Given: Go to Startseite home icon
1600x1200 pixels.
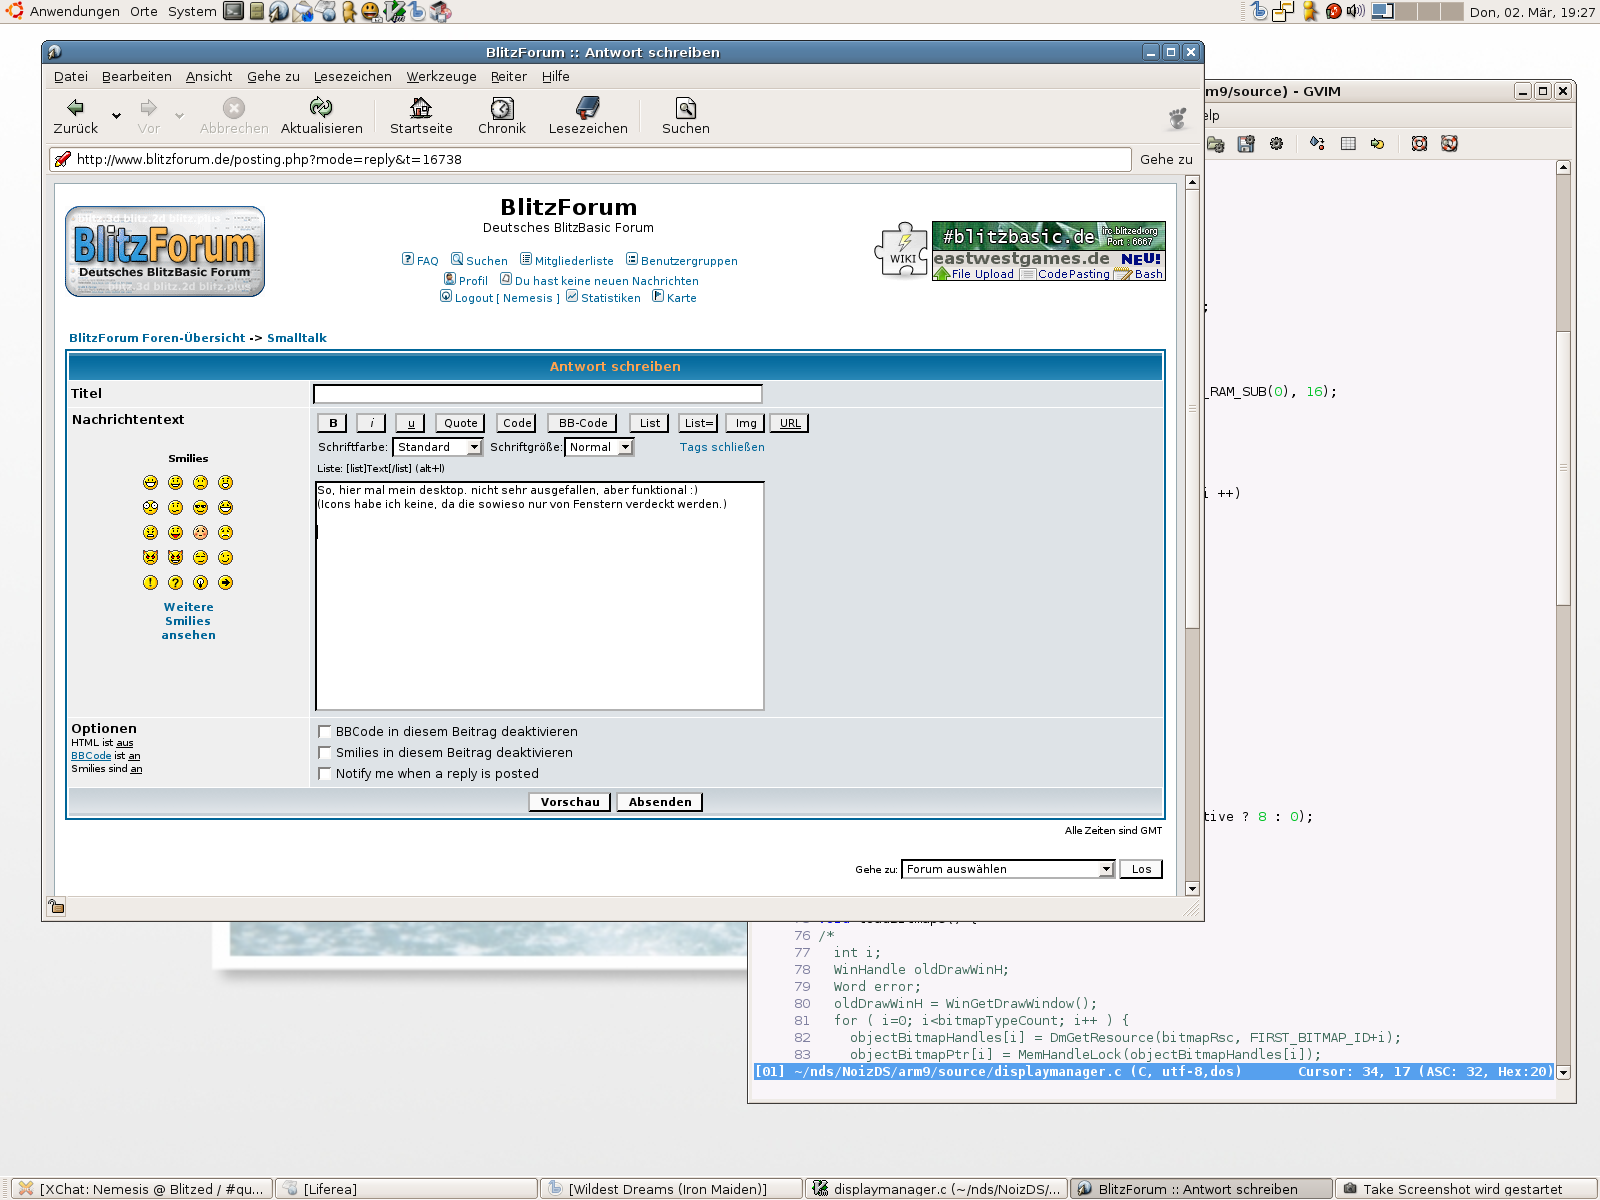Looking at the screenshot, I should (x=421, y=108).
